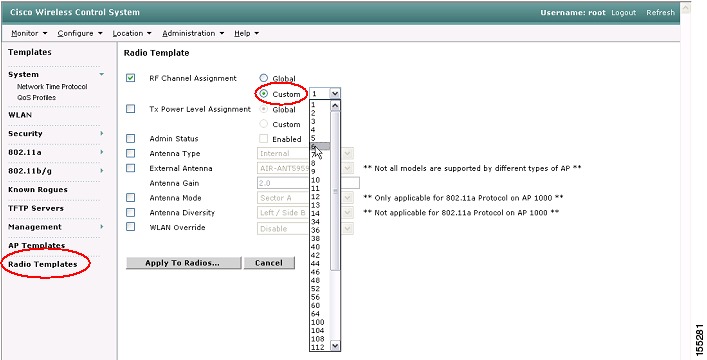
Task: Select channel 64 in the list
Action: click(x=320, y=314)
